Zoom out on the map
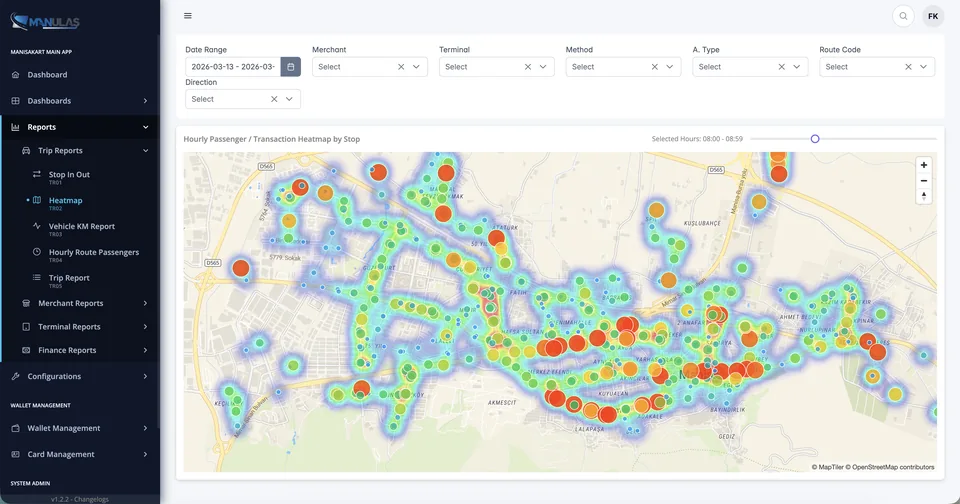The height and width of the screenshot is (504, 960). [x=924, y=181]
